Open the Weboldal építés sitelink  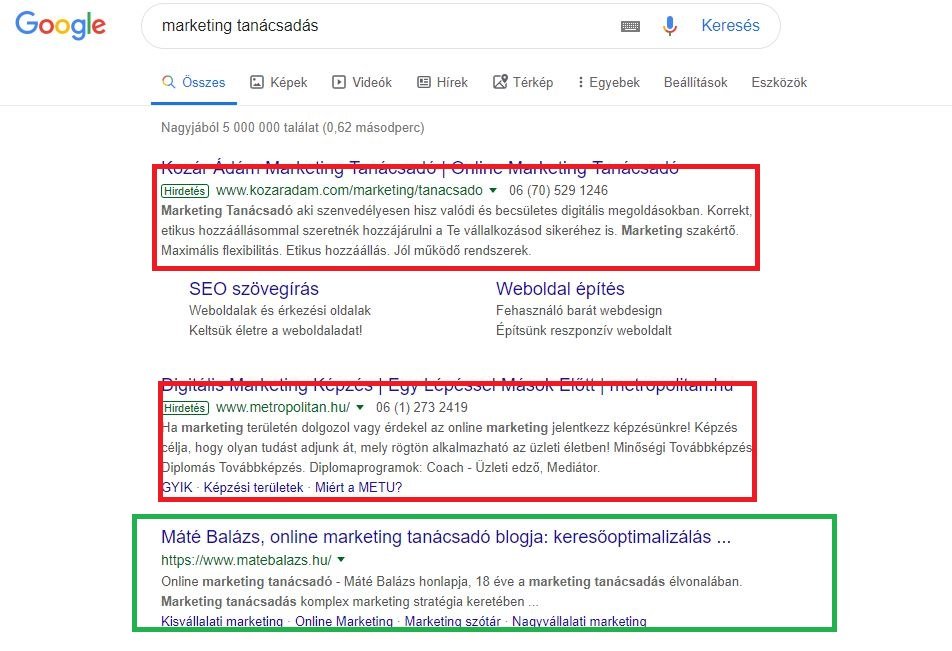(559, 288)
